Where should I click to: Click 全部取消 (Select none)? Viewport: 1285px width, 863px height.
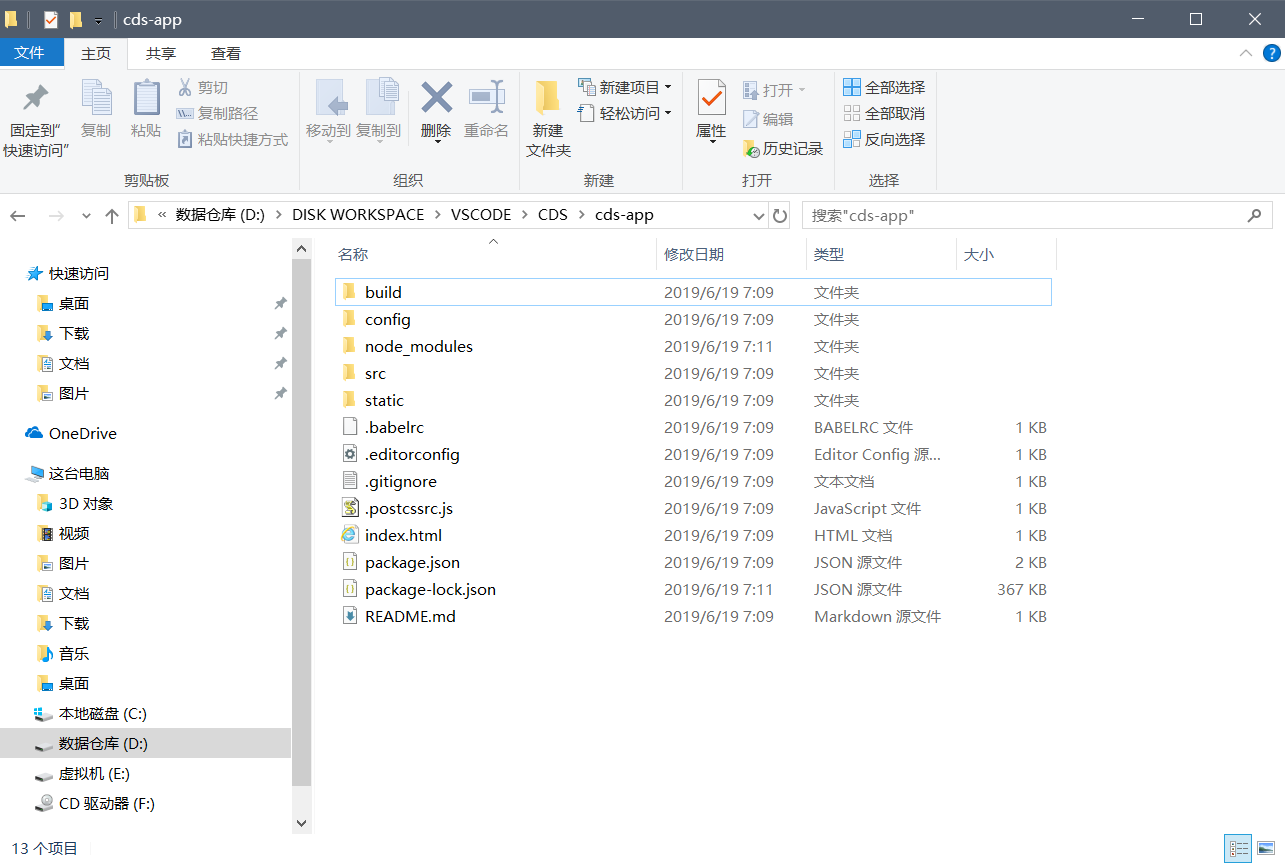point(884,113)
